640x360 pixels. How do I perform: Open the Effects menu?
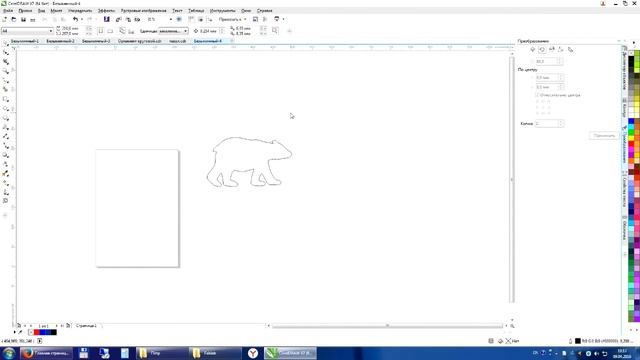[106, 11]
